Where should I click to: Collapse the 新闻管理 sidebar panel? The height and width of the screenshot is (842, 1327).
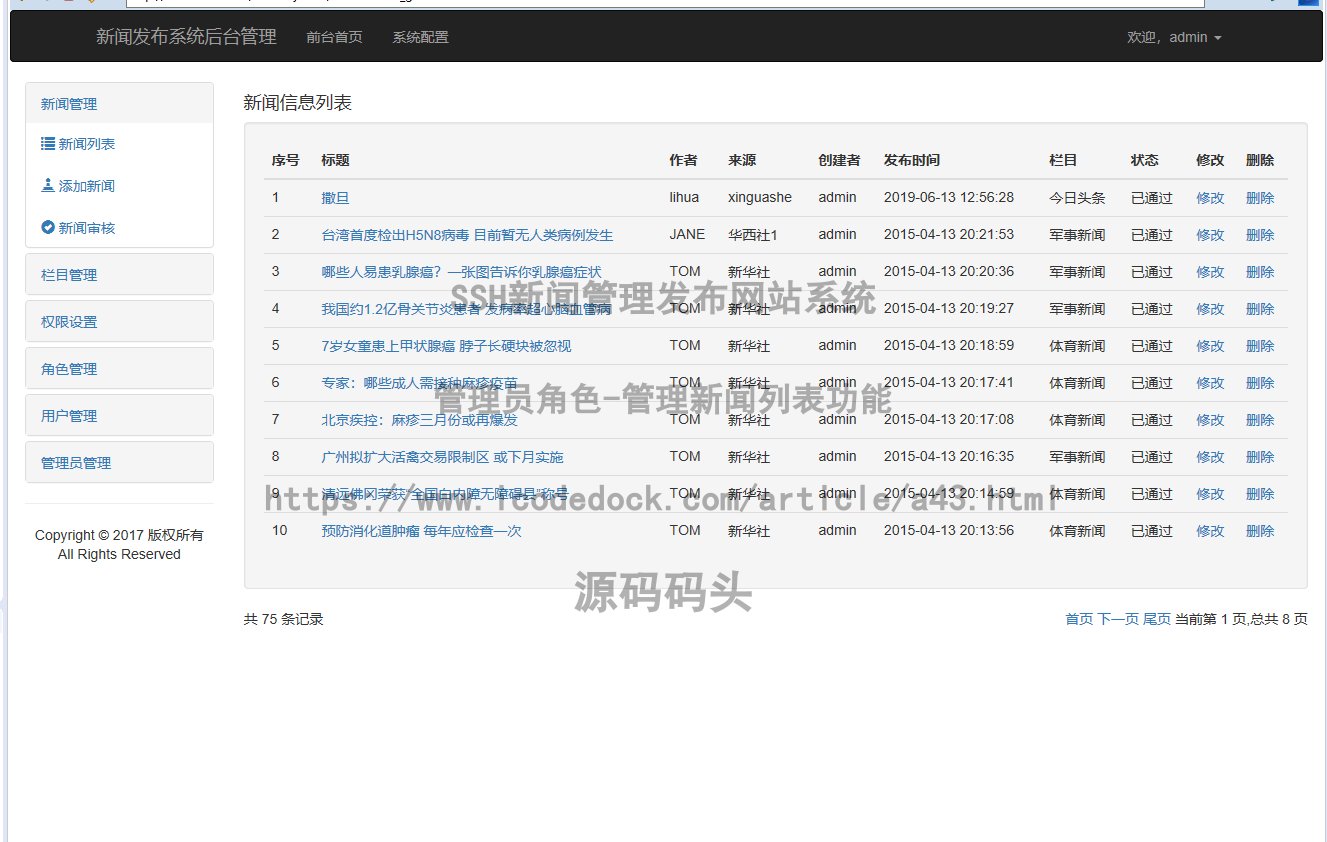click(69, 104)
